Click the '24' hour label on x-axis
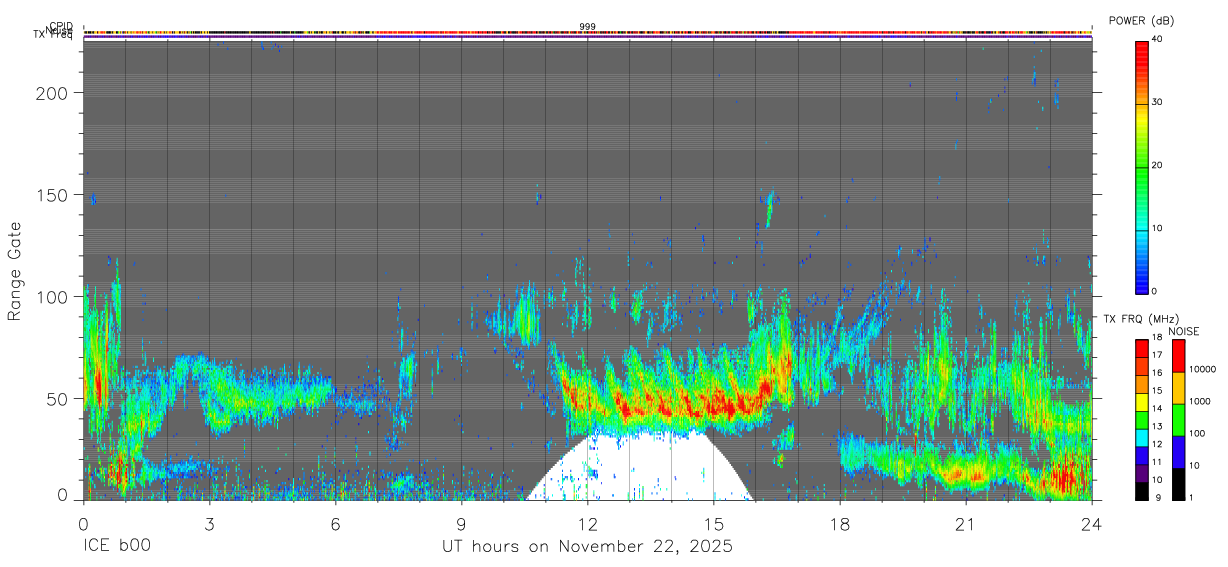 pos(1092,524)
